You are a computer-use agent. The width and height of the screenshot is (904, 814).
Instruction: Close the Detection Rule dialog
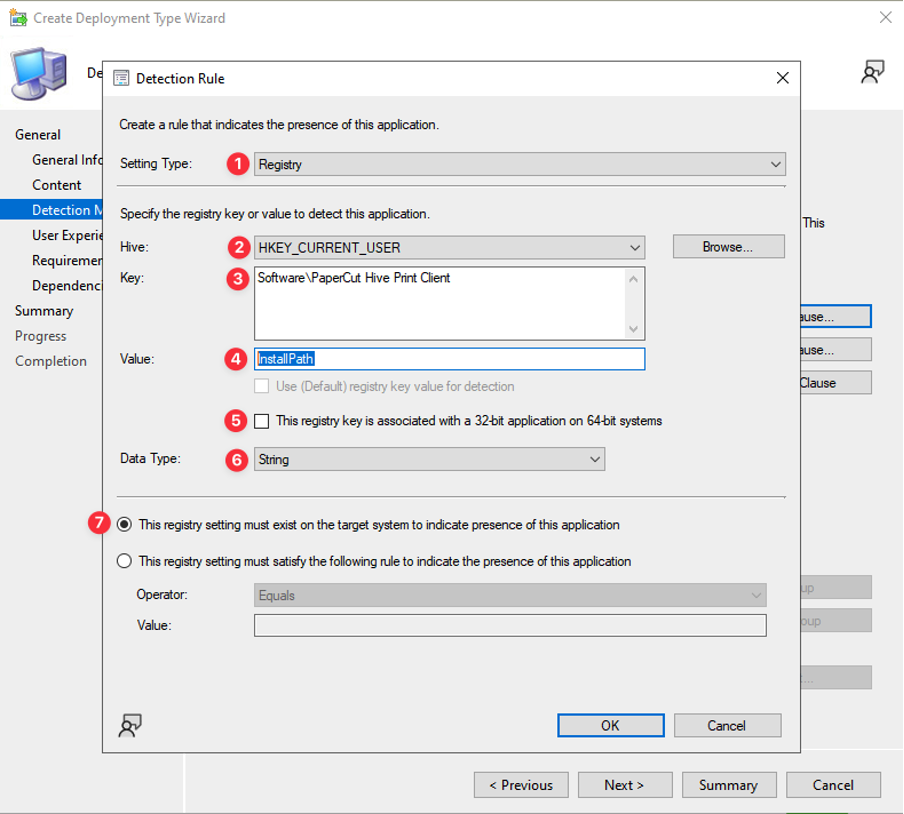tap(782, 78)
